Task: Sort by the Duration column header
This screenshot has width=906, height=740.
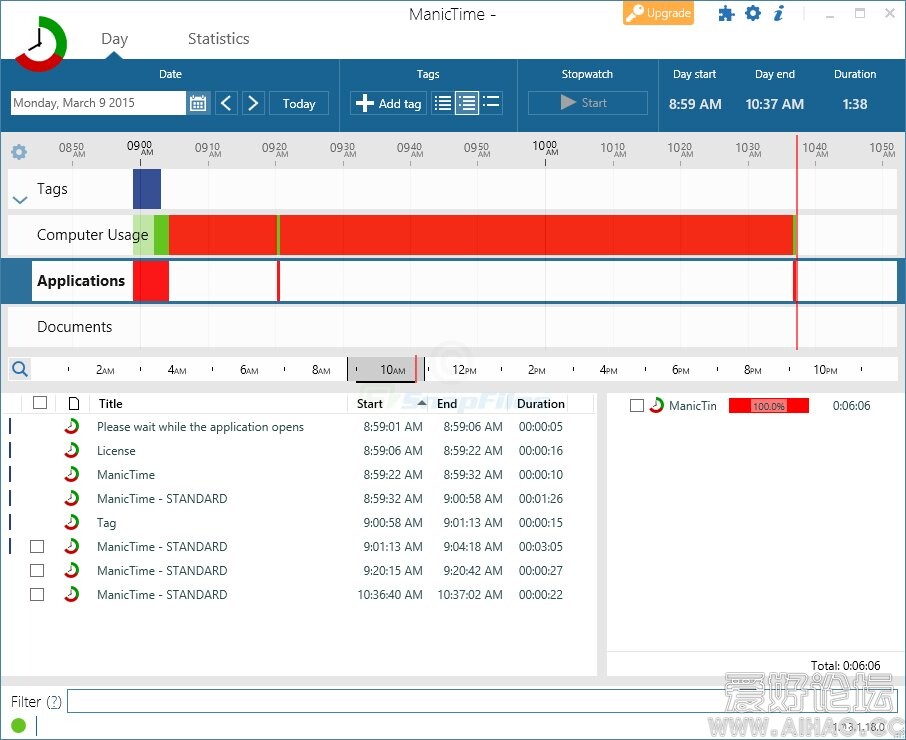Action: [x=541, y=404]
